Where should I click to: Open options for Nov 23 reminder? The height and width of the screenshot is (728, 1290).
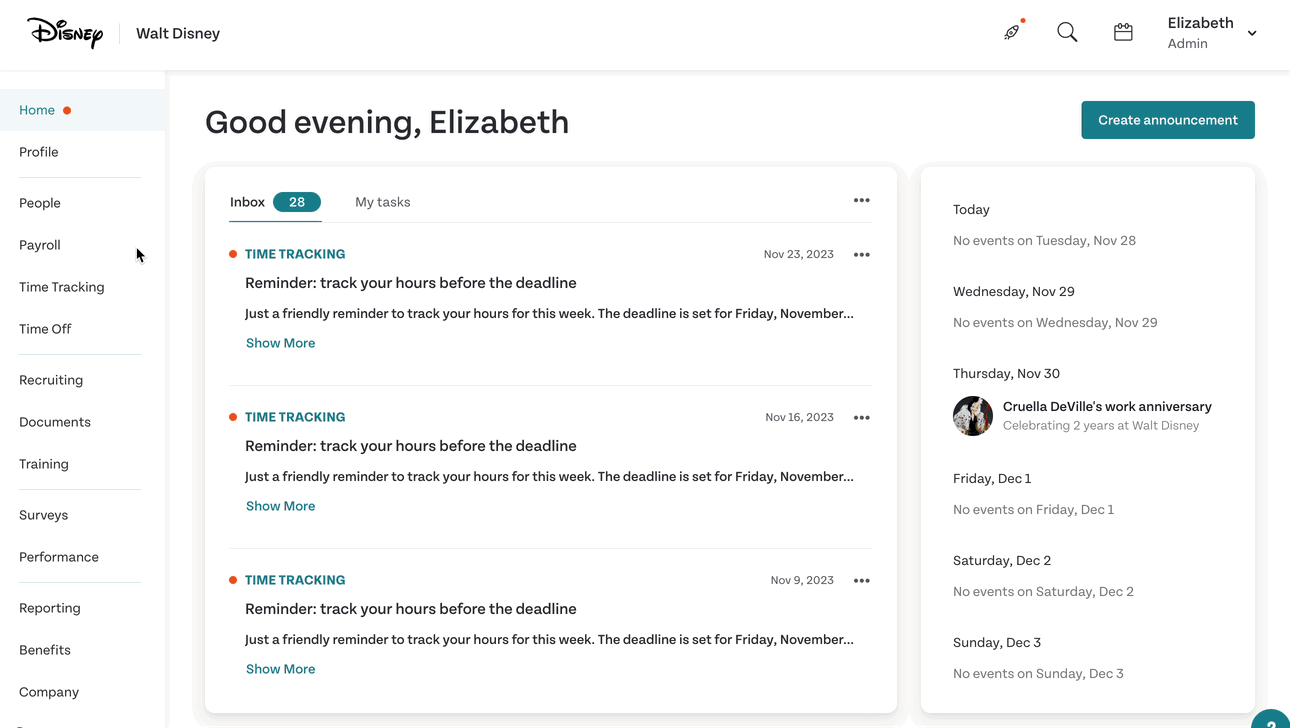point(861,254)
